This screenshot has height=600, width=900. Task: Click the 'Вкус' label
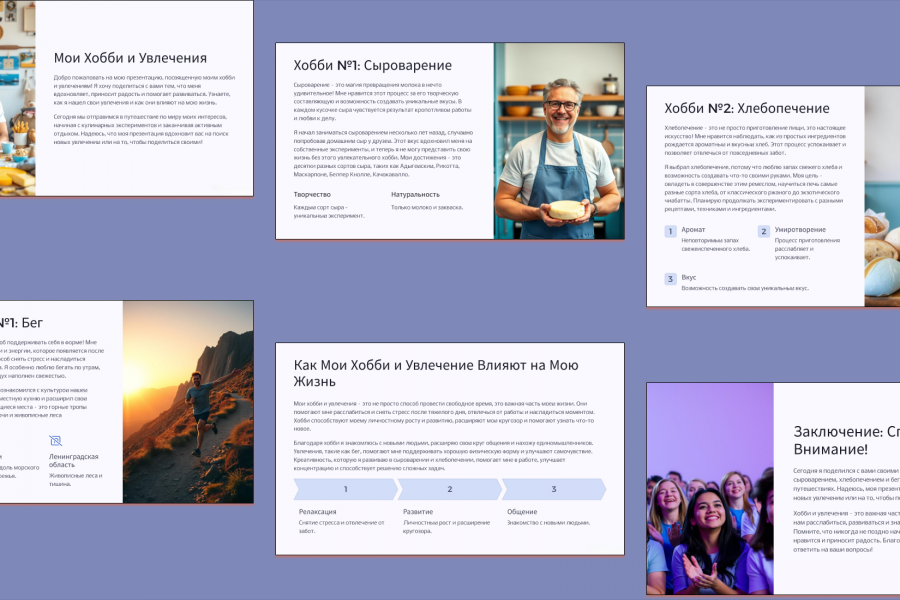(688, 277)
